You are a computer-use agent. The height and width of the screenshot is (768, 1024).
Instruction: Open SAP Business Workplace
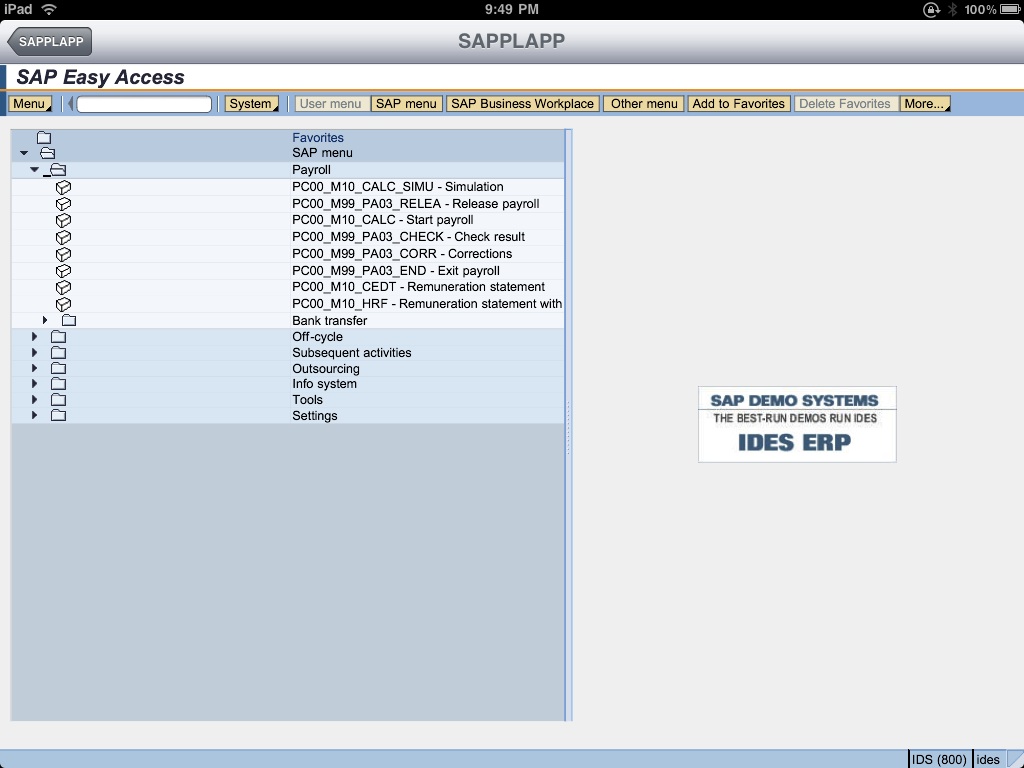click(x=522, y=104)
